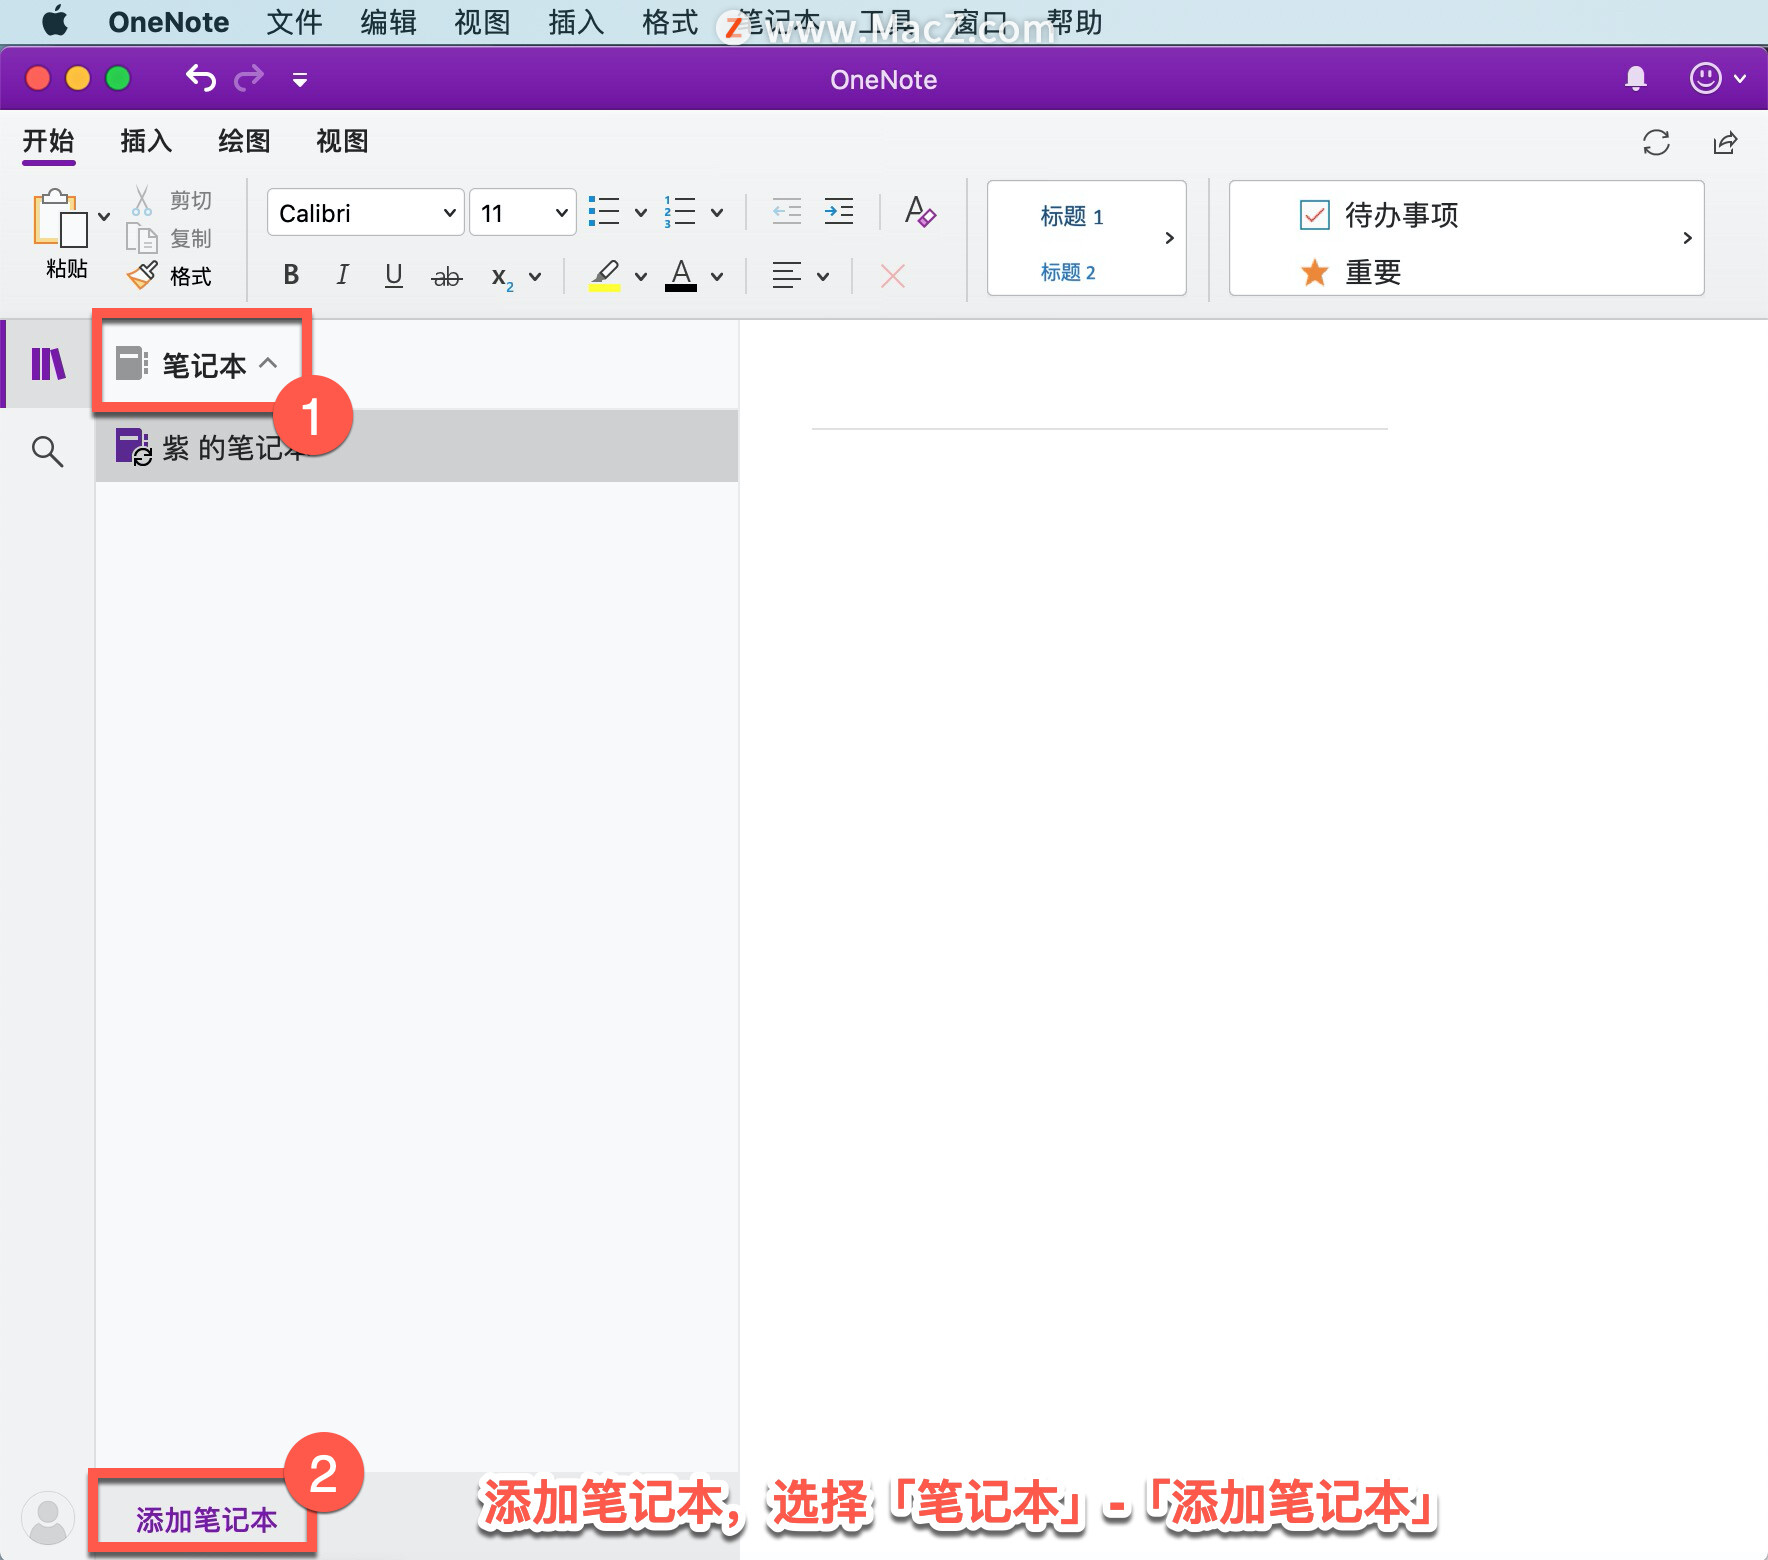Open subscript options dropdown arrow

[x=535, y=277]
